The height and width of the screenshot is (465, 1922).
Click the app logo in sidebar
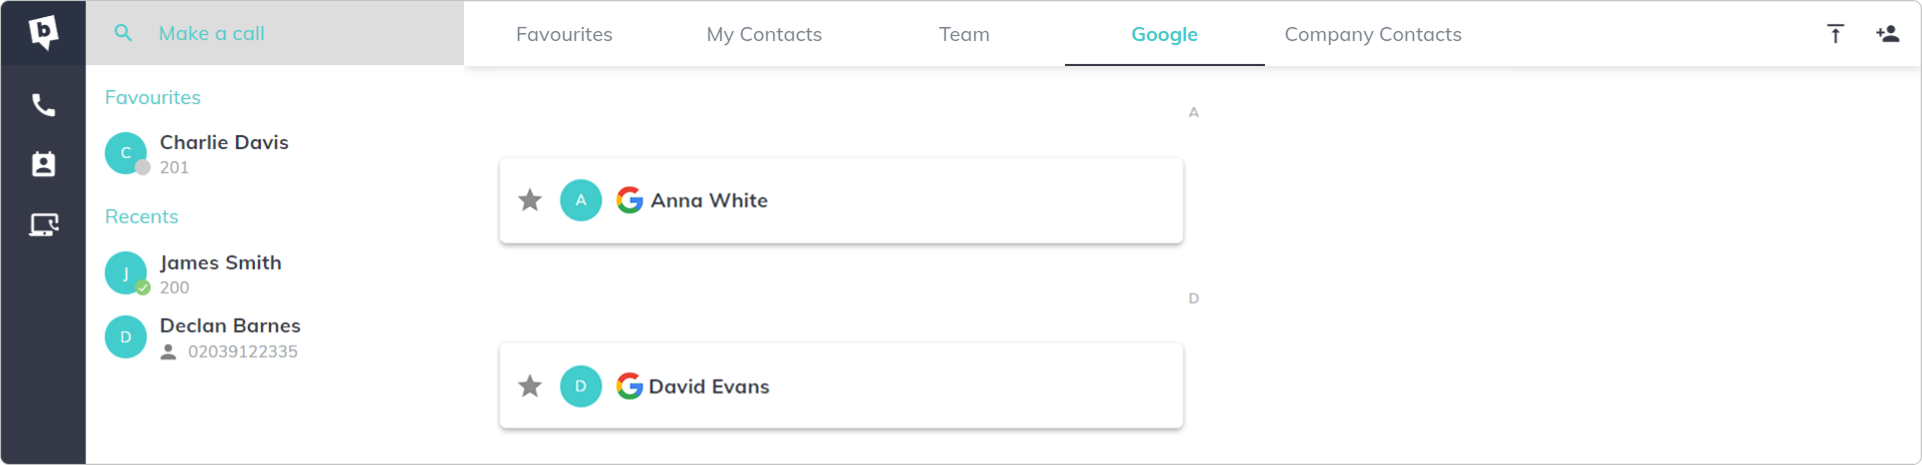43,33
